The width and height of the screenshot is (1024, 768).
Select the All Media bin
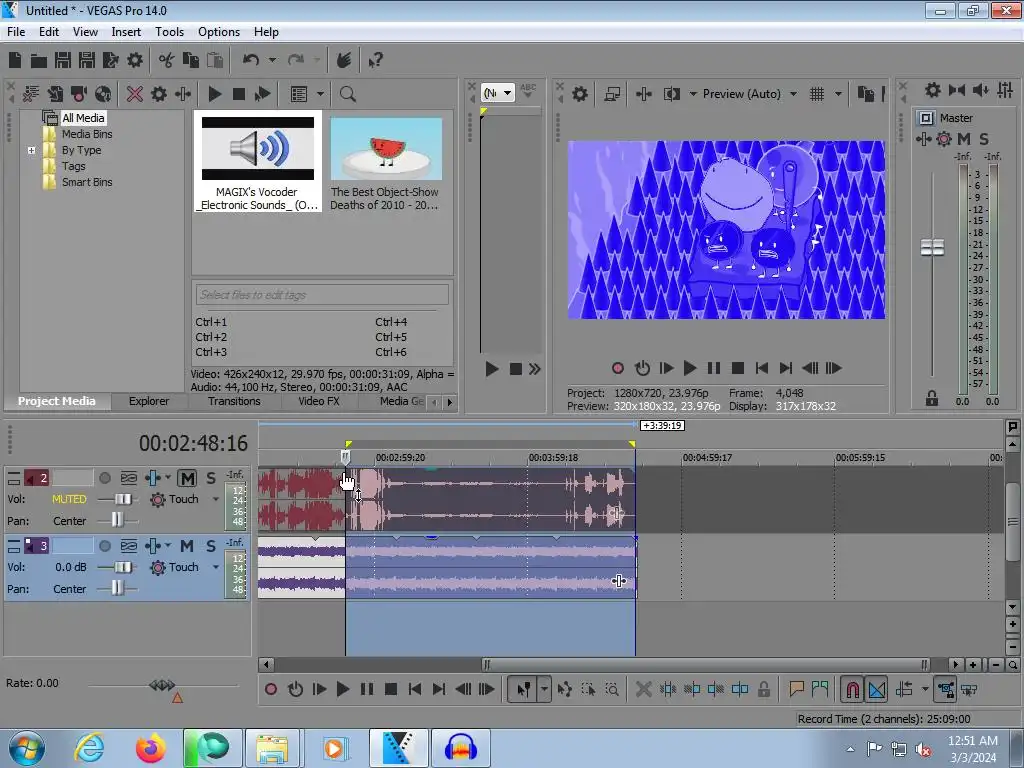click(83, 118)
